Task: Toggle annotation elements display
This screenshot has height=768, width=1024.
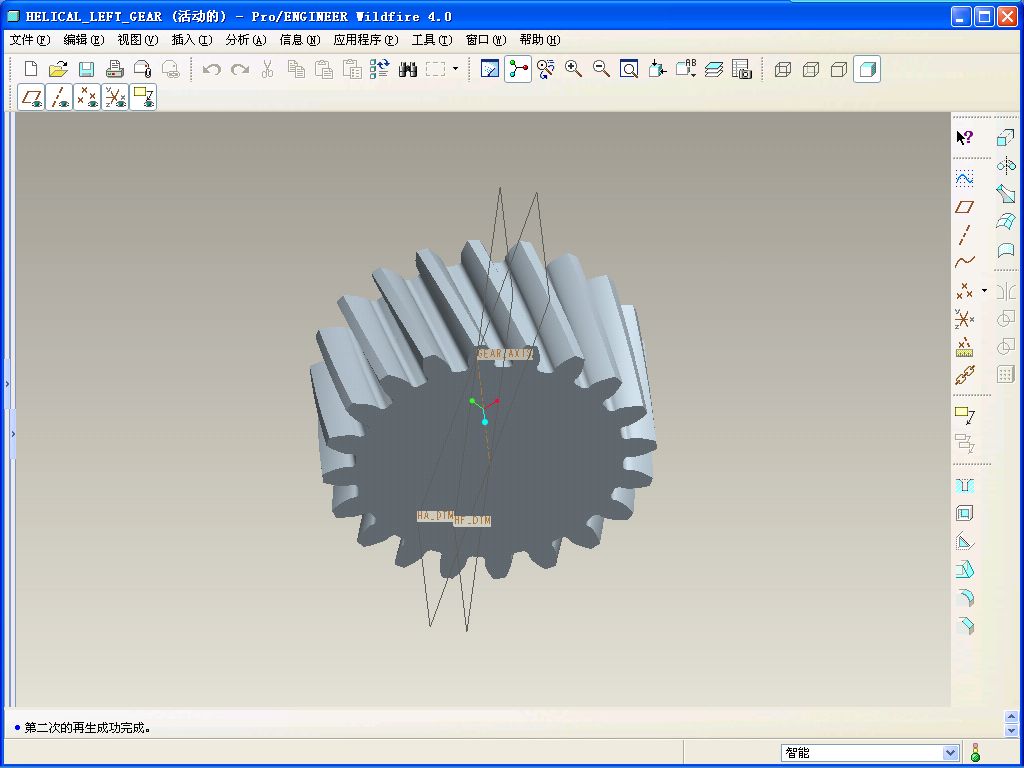Action: 143,97
